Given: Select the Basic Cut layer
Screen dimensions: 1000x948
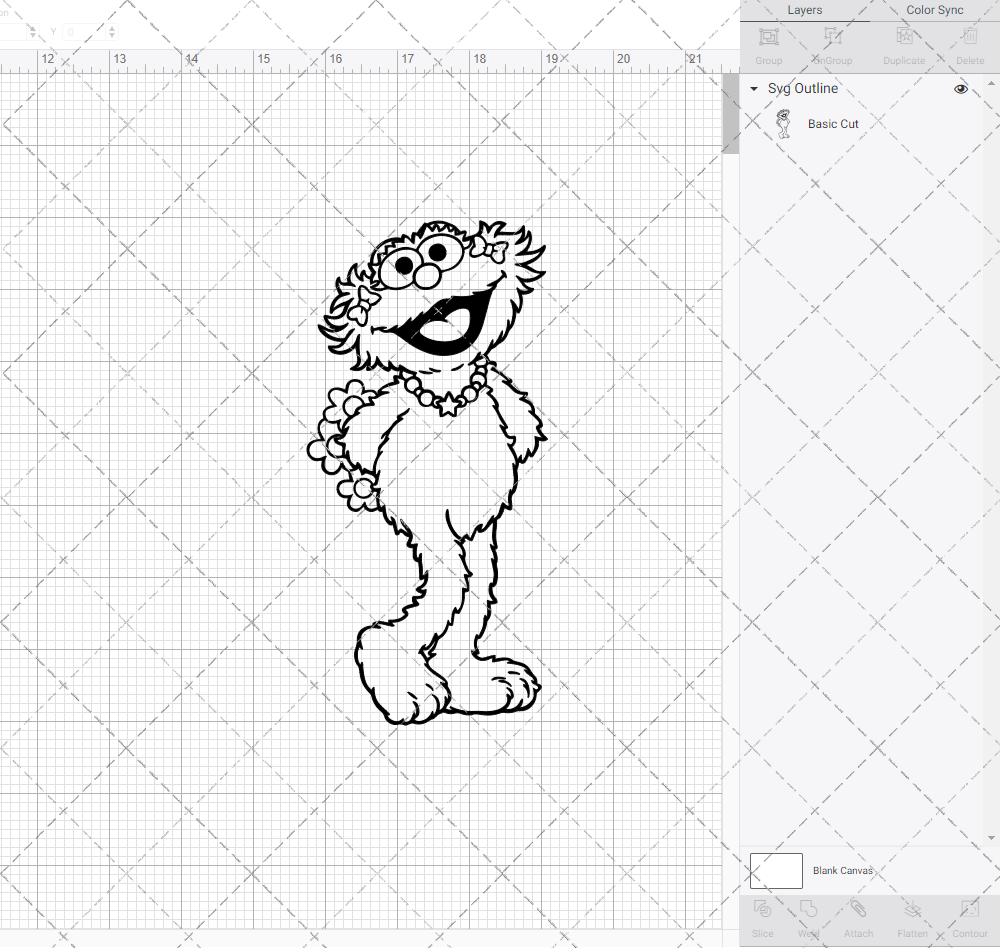Looking at the screenshot, I should coord(833,123).
